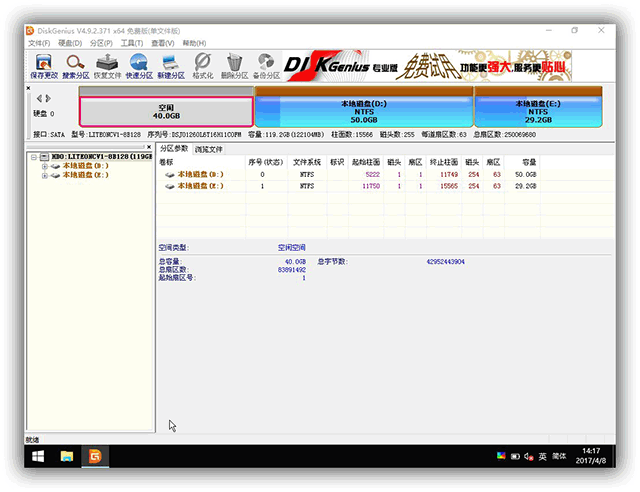This screenshot has width=640, height=492.
Task: Click the 起始柱面 column header
Action: point(366,163)
